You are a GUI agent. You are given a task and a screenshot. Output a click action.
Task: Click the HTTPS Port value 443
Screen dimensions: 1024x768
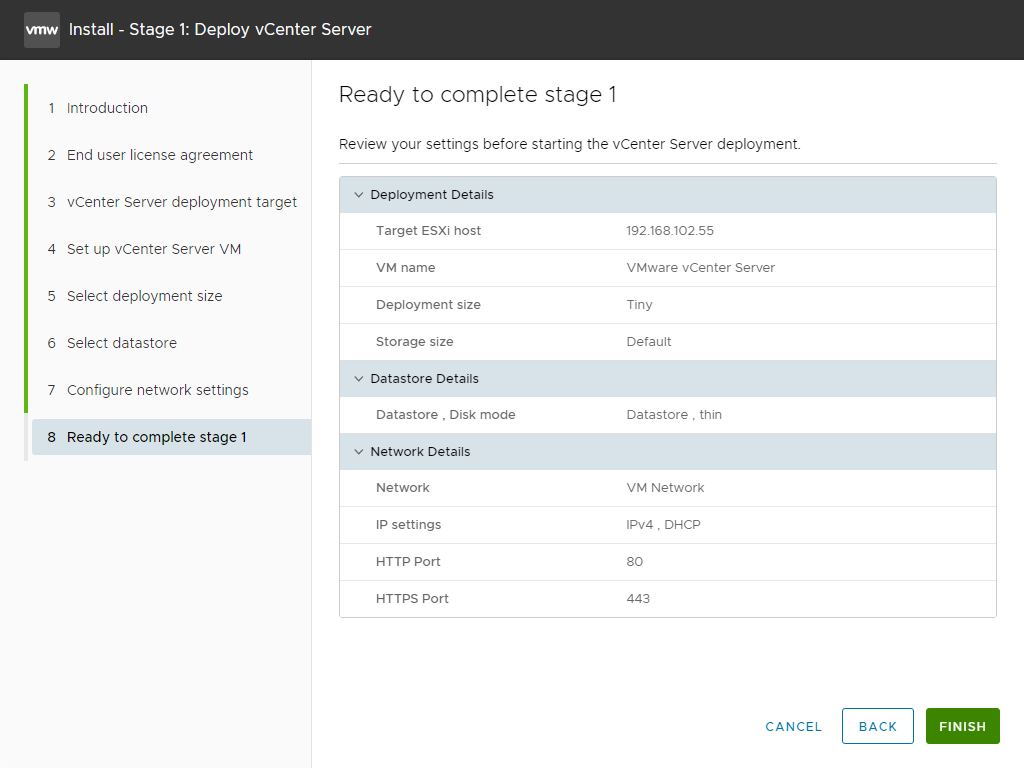tap(638, 599)
